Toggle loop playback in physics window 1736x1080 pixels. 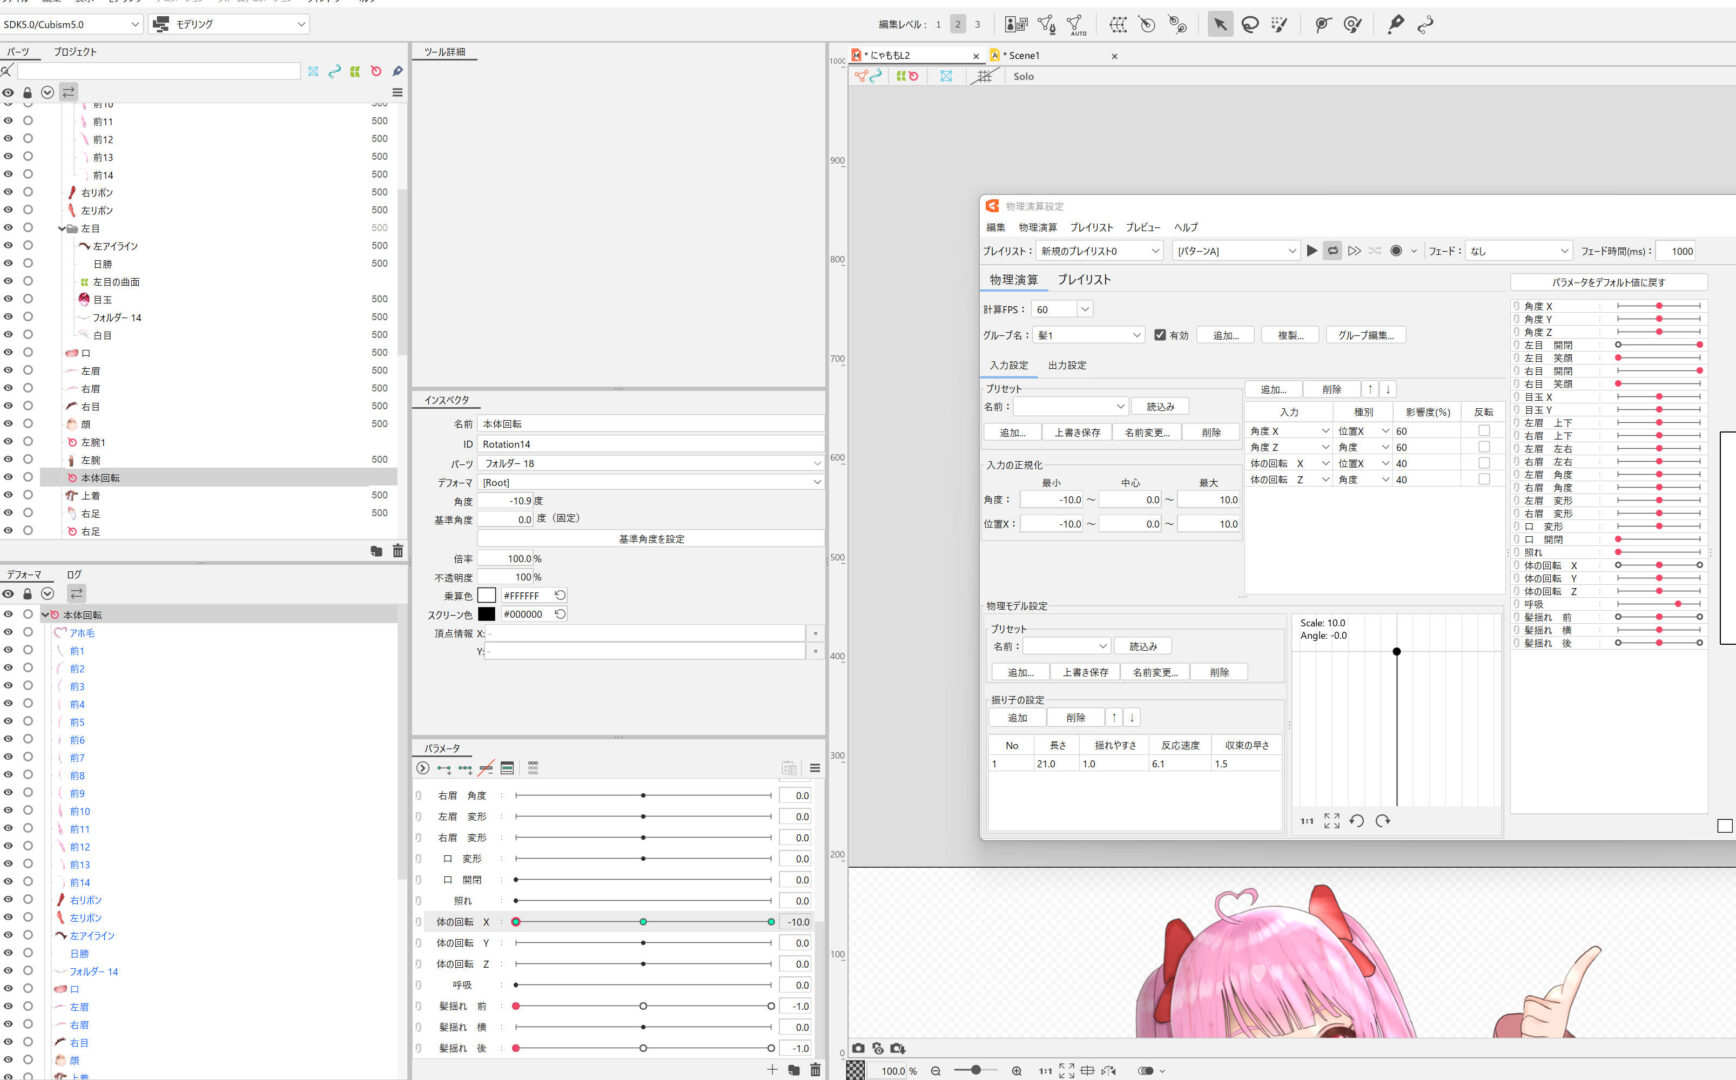(1332, 251)
